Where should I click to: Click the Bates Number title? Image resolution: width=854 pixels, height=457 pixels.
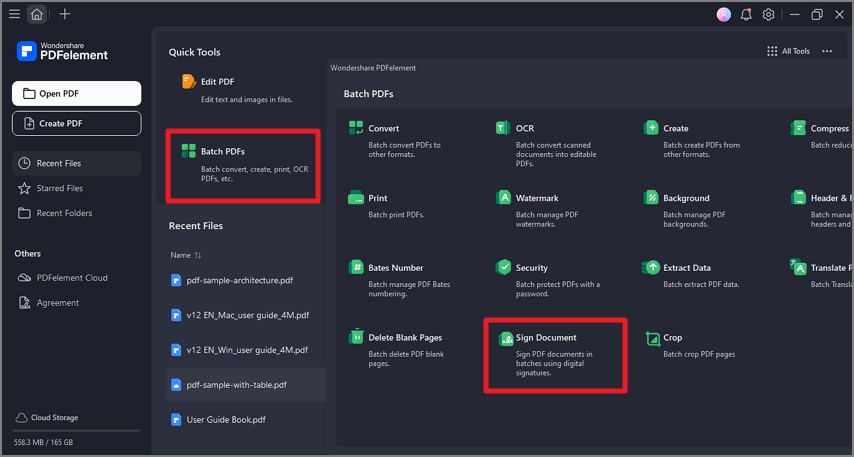click(395, 268)
